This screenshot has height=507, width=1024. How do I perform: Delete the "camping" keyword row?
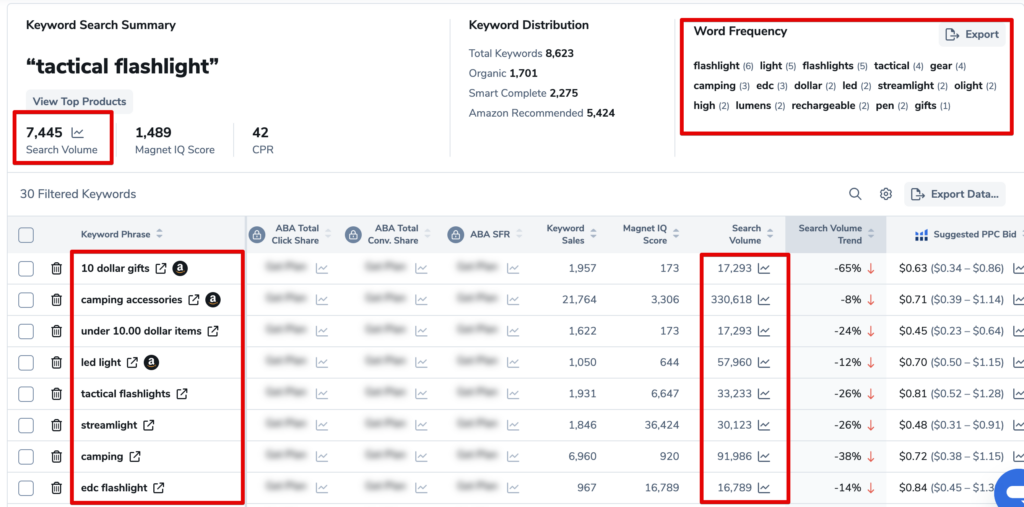[x=57, y=457]
